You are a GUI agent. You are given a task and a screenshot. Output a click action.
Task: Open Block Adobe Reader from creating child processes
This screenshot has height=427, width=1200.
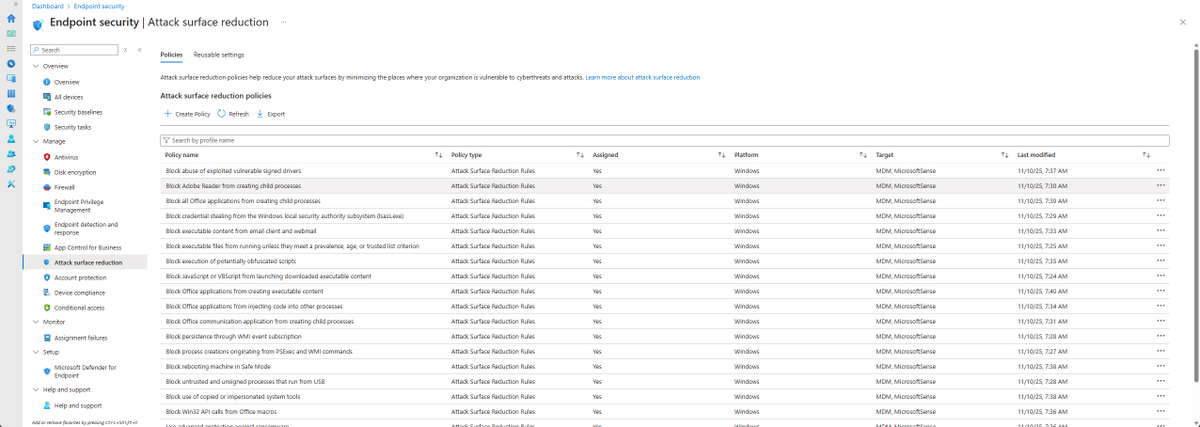tap(235, 186)
